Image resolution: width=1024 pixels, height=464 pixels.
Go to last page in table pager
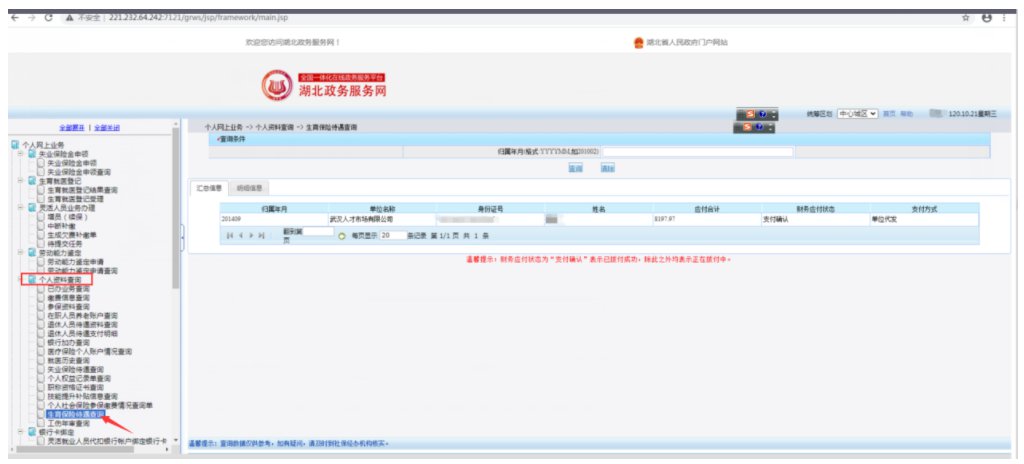pyautogui.click(x=261, y=235)
